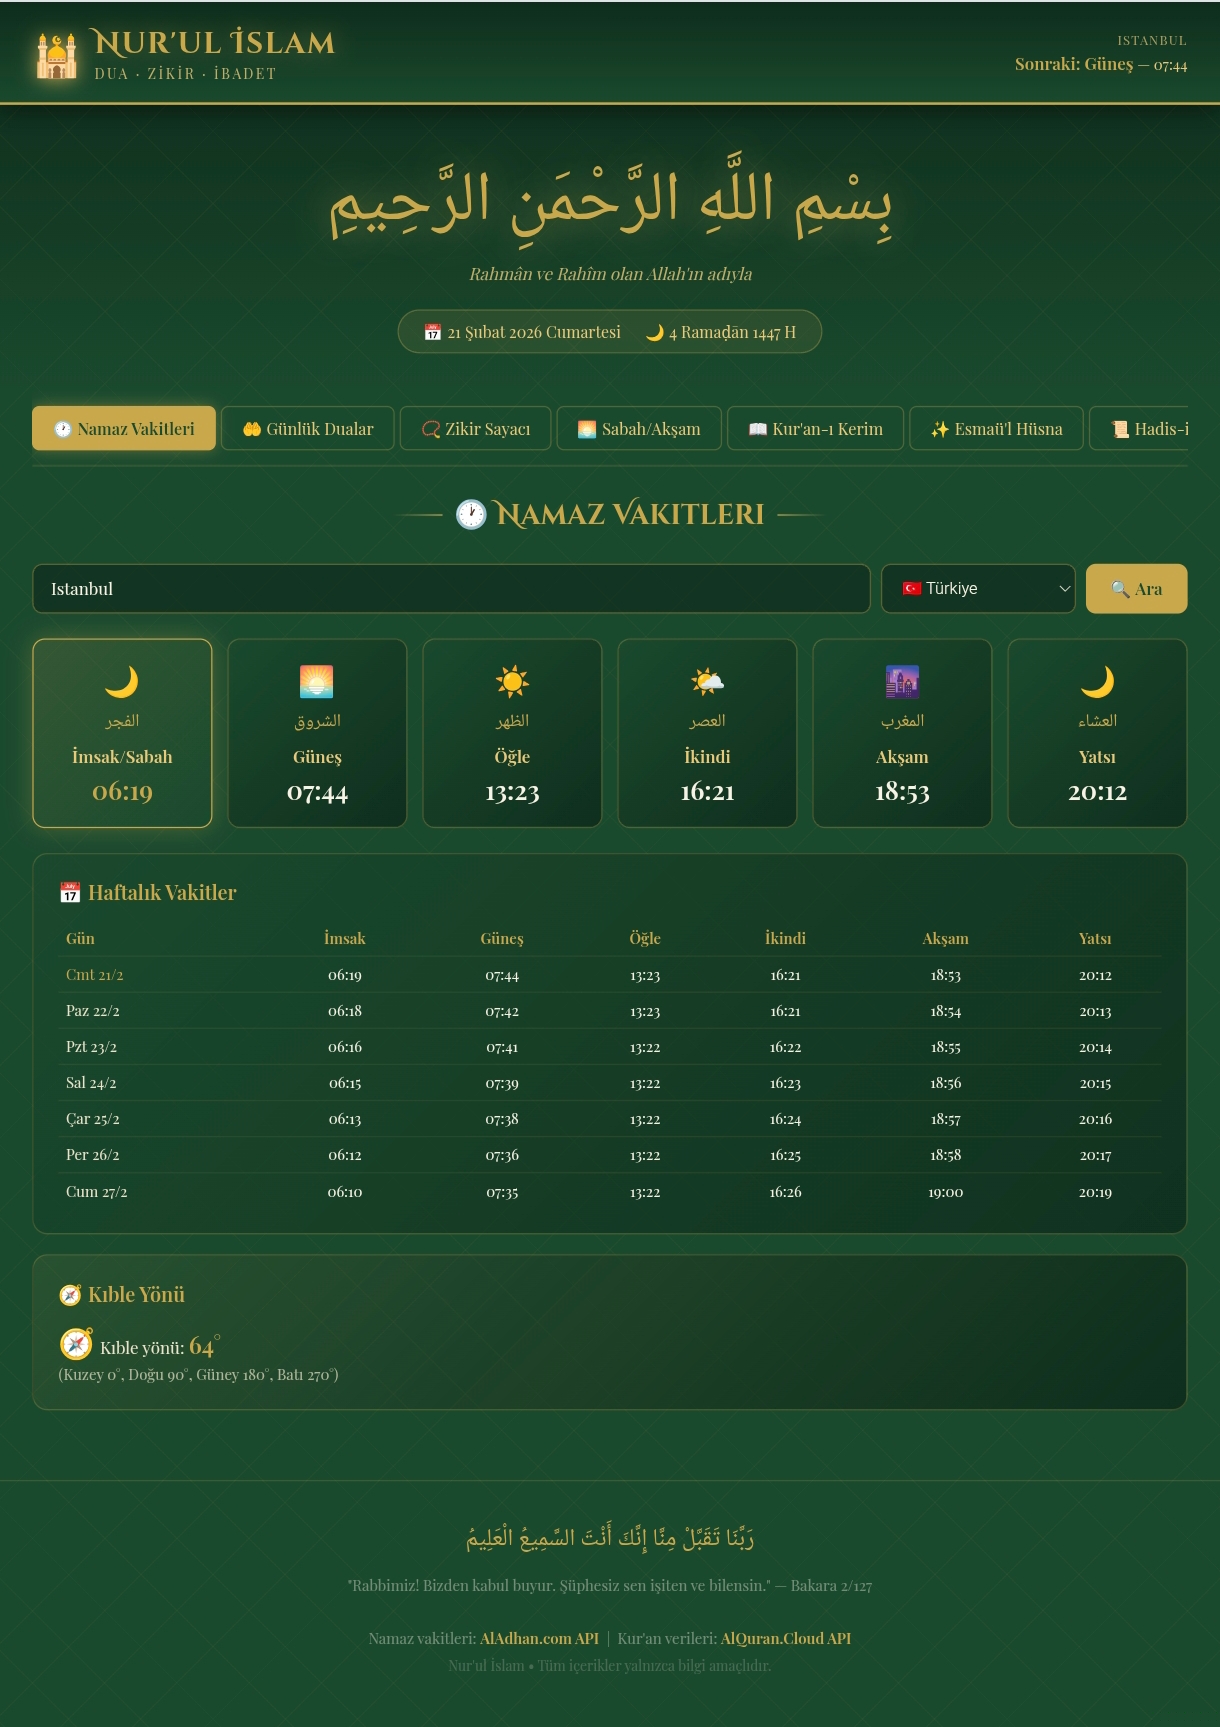This screenshot has height=1727, width=1220.
Task: Click the Çar 25/2 row label
Action: coord(93,1119)
